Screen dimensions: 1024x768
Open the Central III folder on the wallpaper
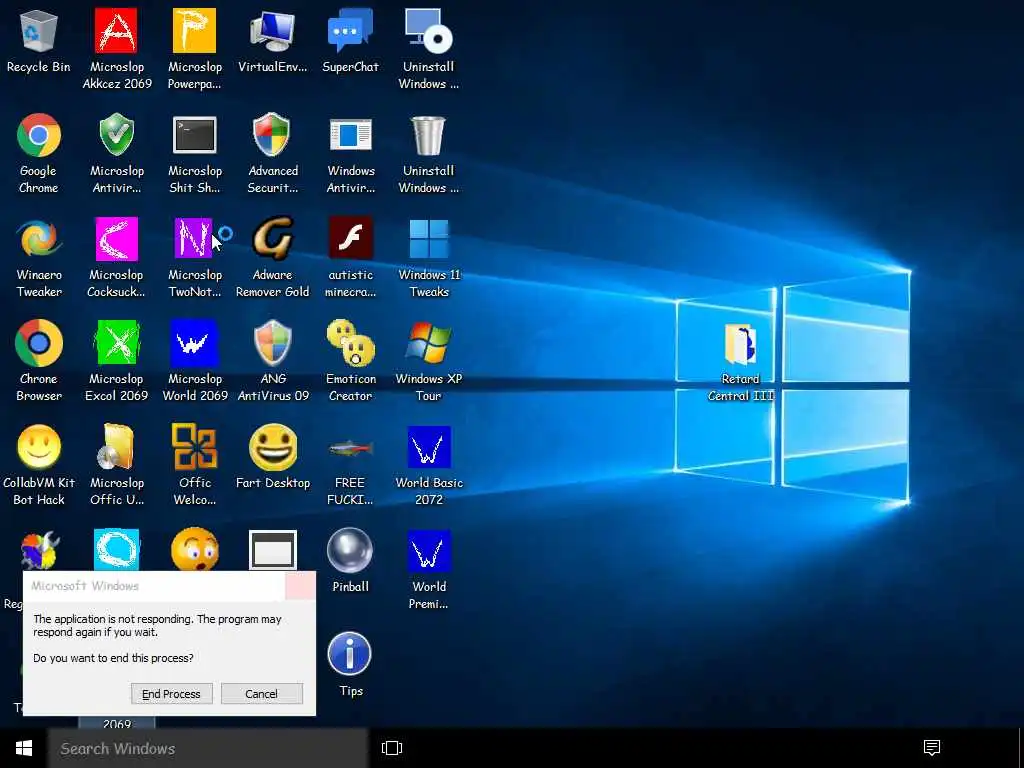tap(740, 344)
